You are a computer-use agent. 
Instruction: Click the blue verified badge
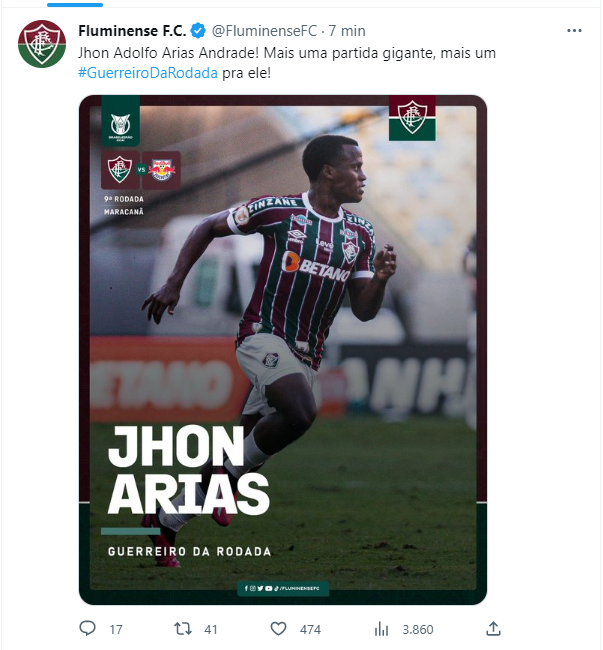click(198, 31)
